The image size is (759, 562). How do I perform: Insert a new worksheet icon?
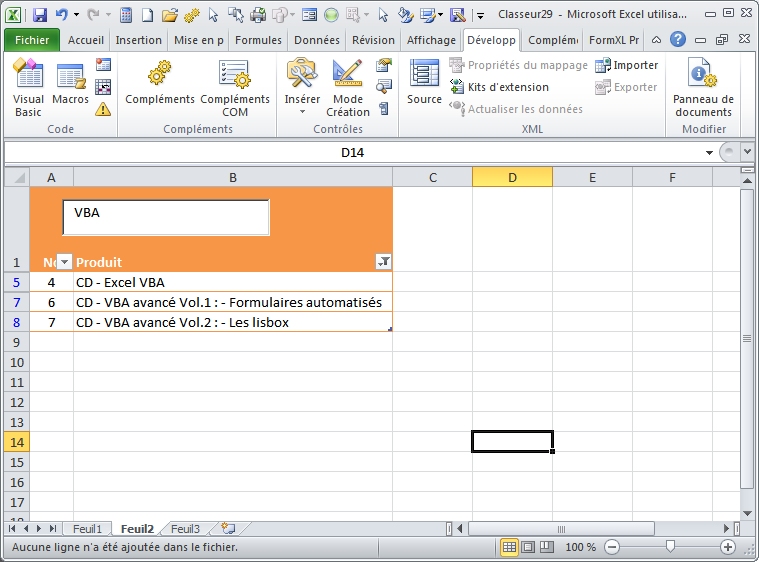point(228,529)
